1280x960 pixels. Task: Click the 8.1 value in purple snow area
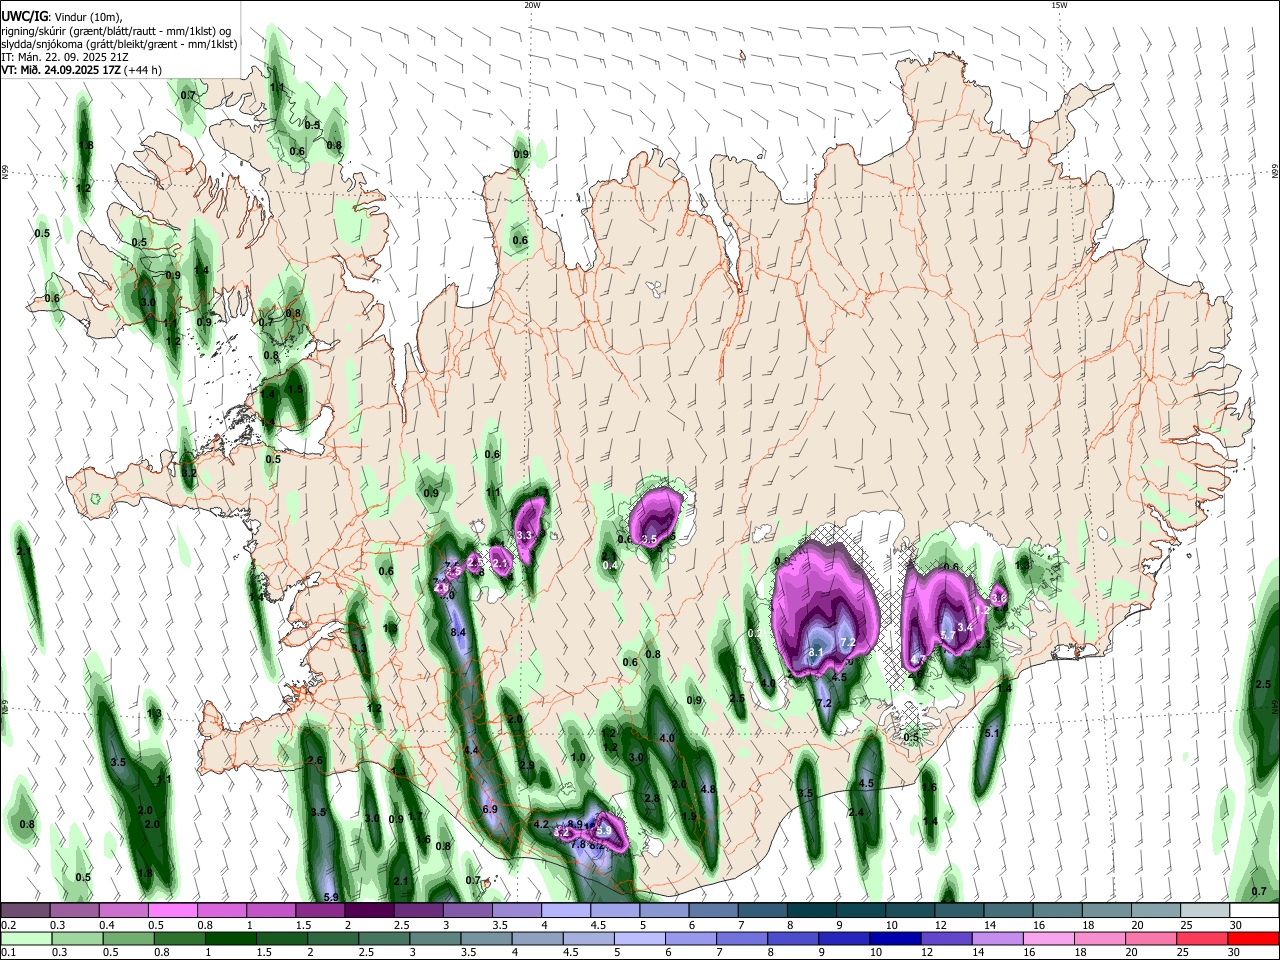point(815,653)
